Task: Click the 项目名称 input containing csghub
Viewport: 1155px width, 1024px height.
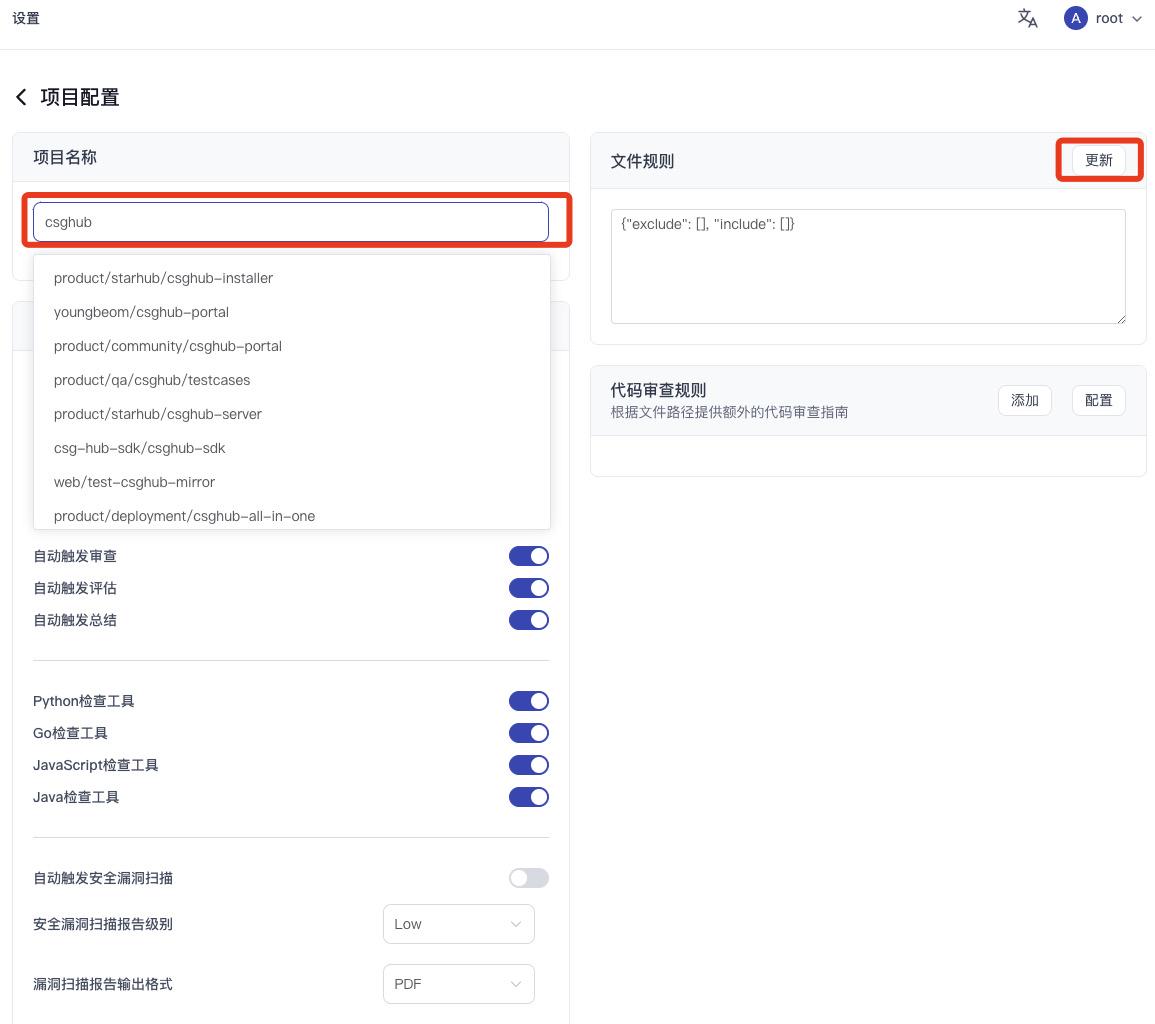Action: click(x=290, y=222)
